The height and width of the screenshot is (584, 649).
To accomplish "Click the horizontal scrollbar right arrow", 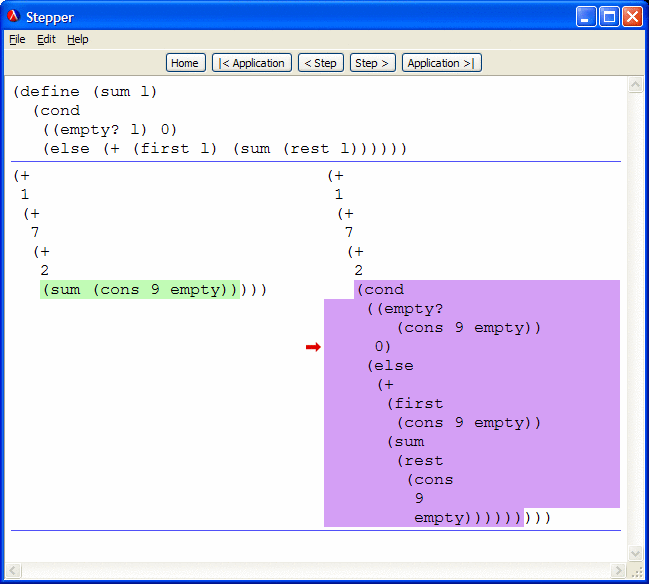I will coord(618,570).
